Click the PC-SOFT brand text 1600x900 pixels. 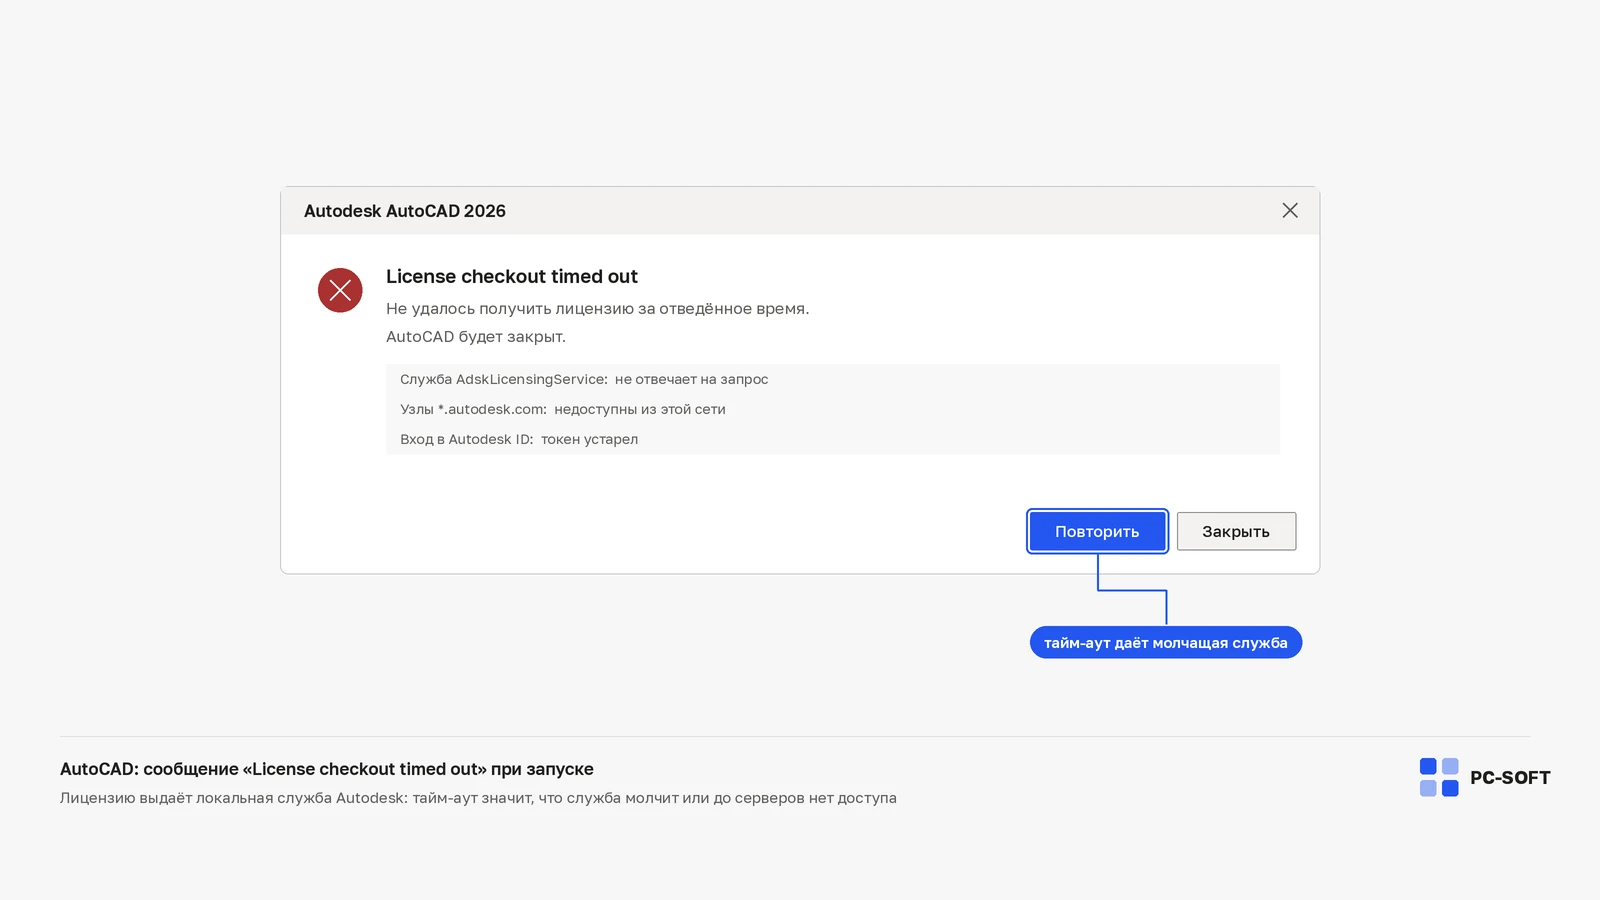[1510, 778]
